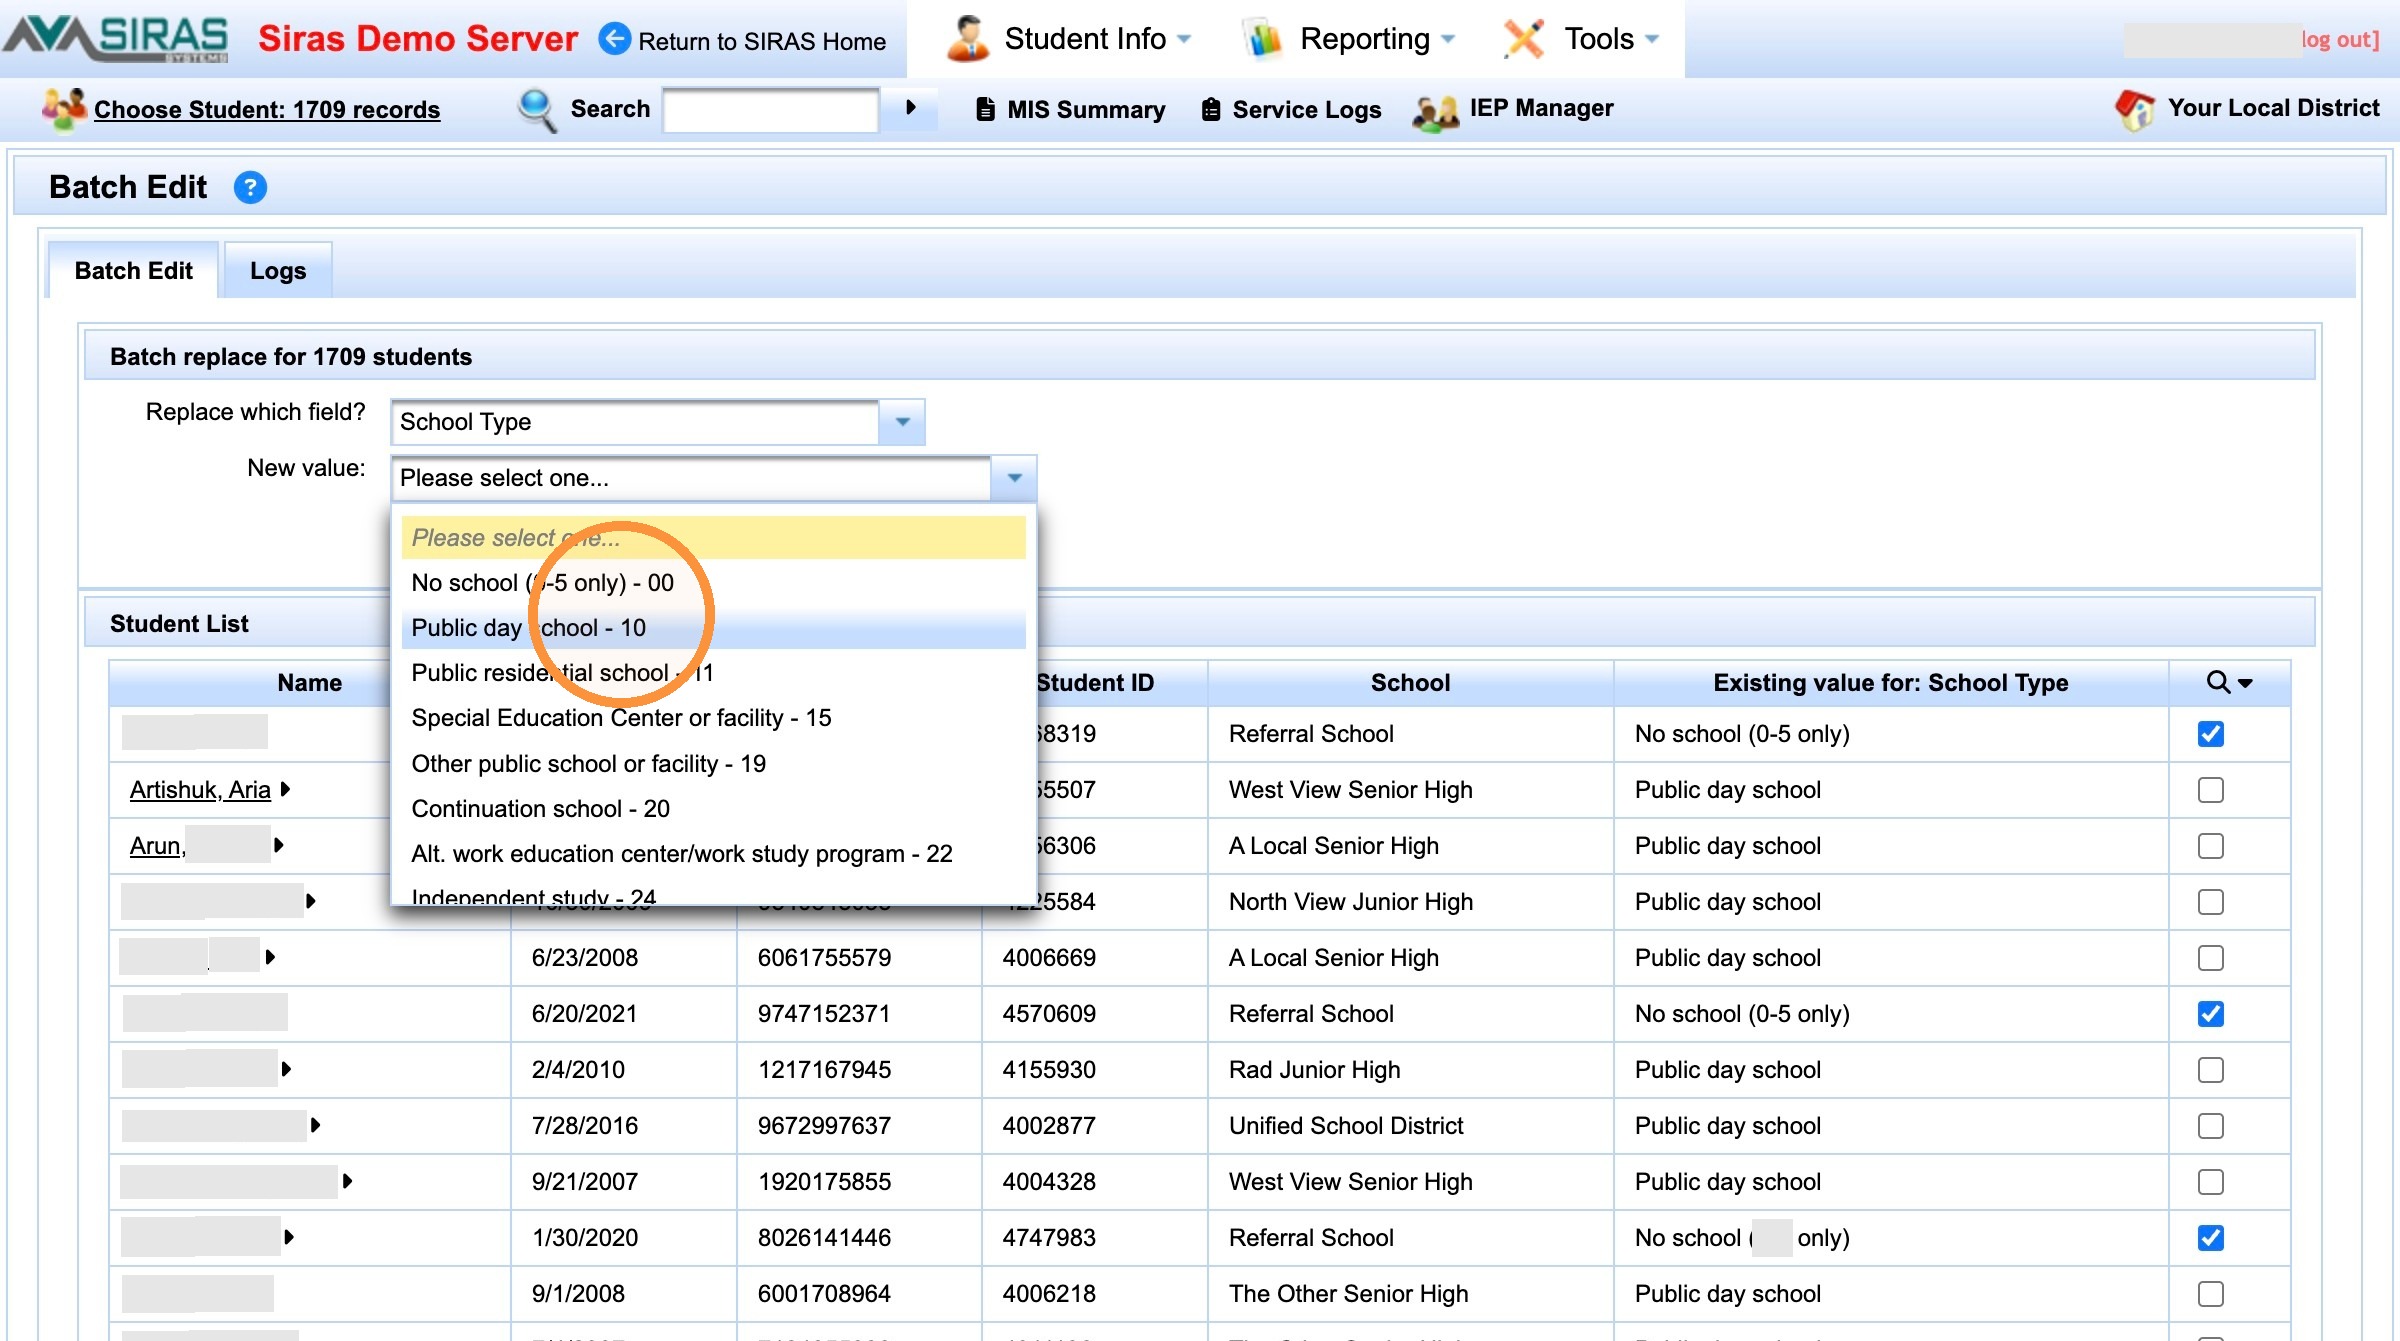Select 'Alt. work education center/work study program - 22'
The image size is (2400, 1341).
click(714, 854)
